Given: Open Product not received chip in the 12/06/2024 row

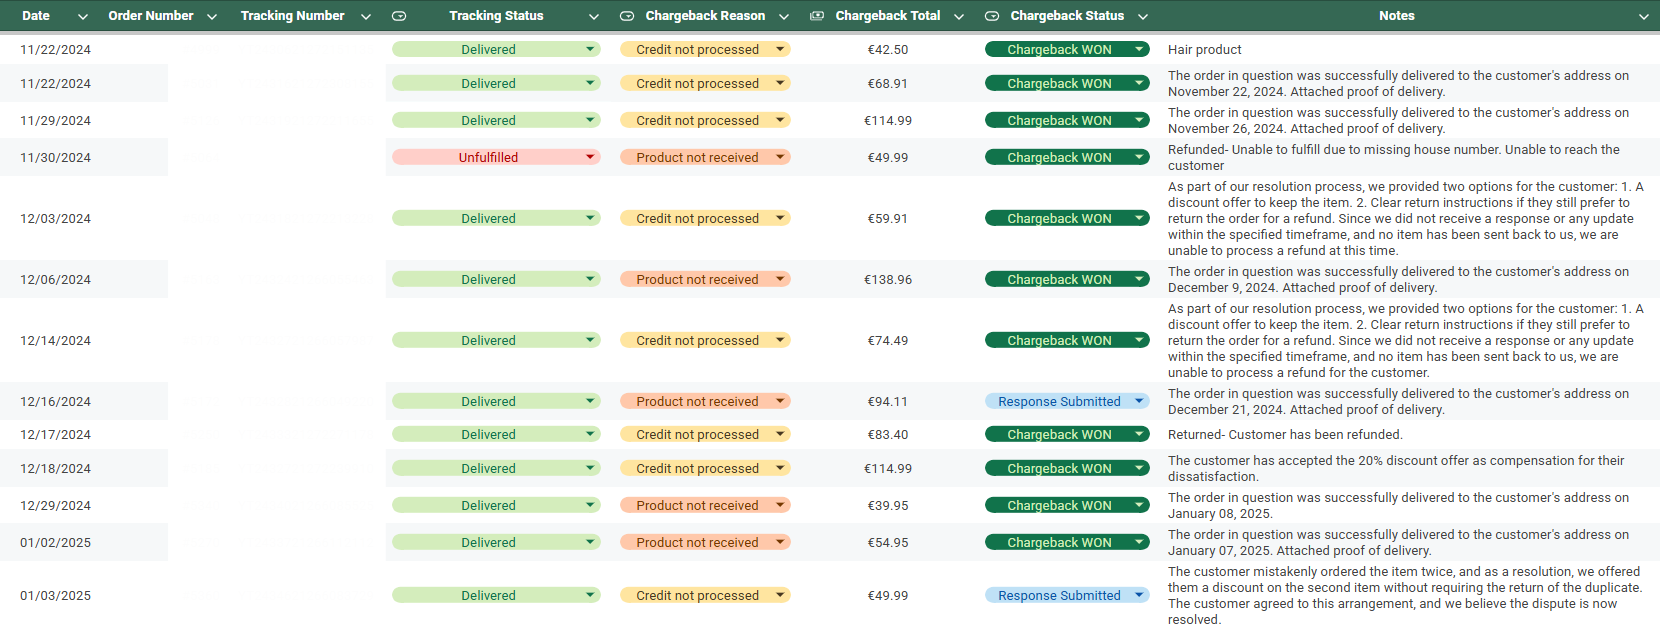Looking at the screenshot, I should tap(704, 279).
